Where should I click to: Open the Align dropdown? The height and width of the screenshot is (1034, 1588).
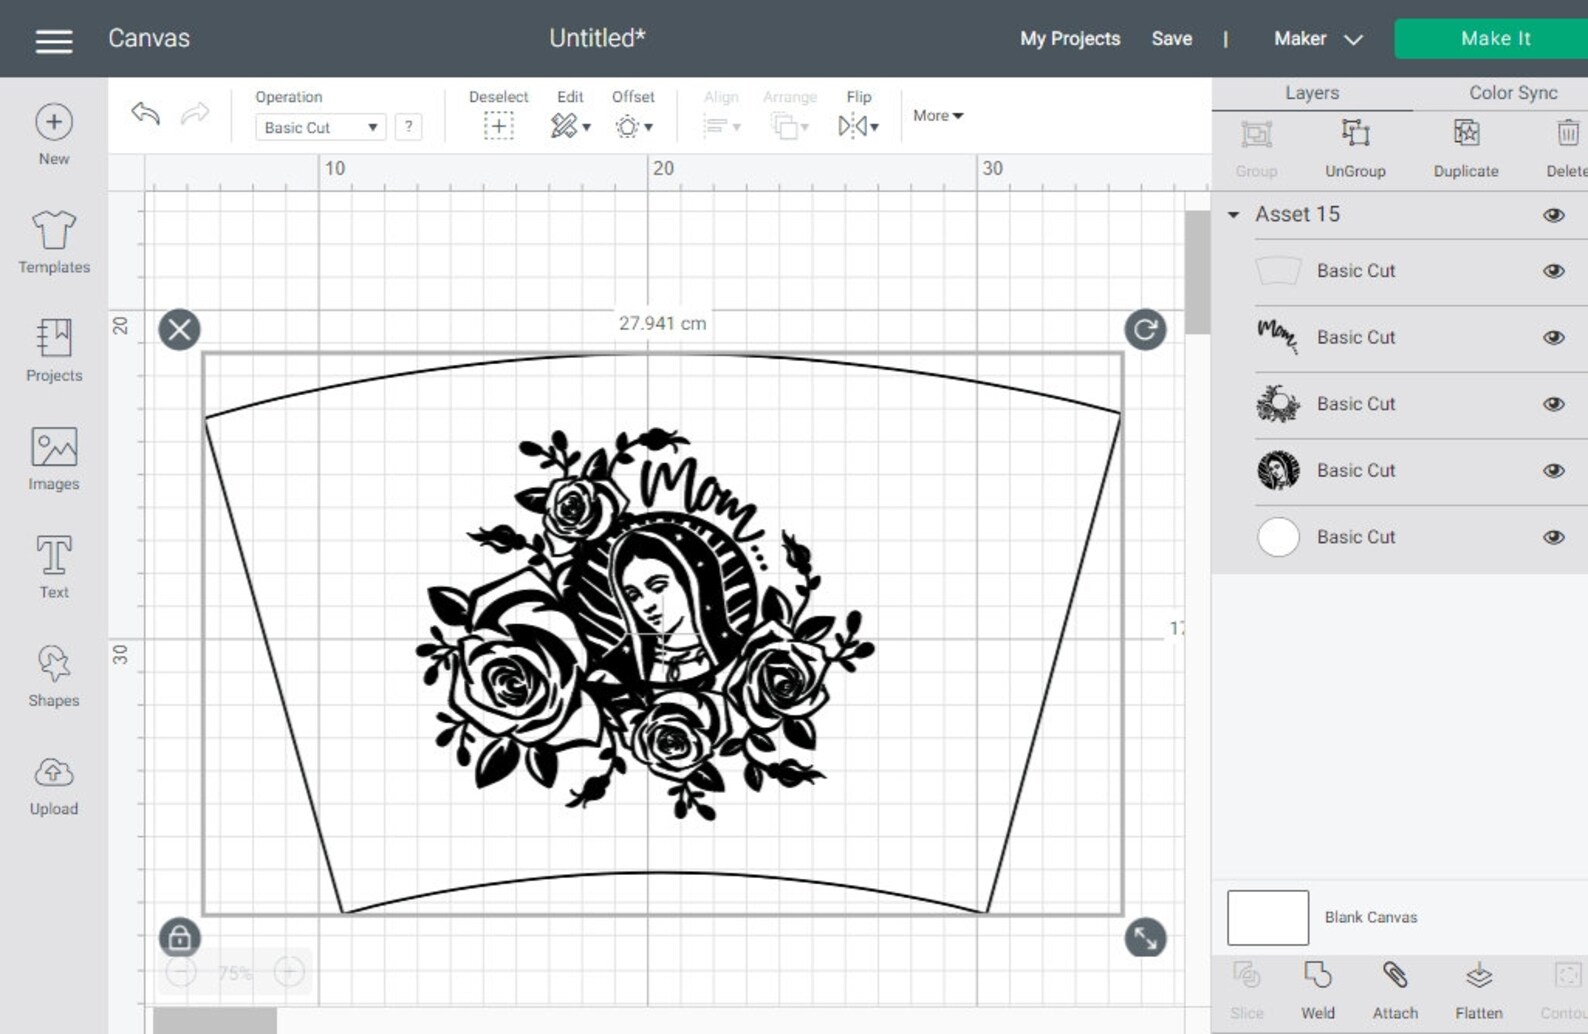[x=721, y=114]
